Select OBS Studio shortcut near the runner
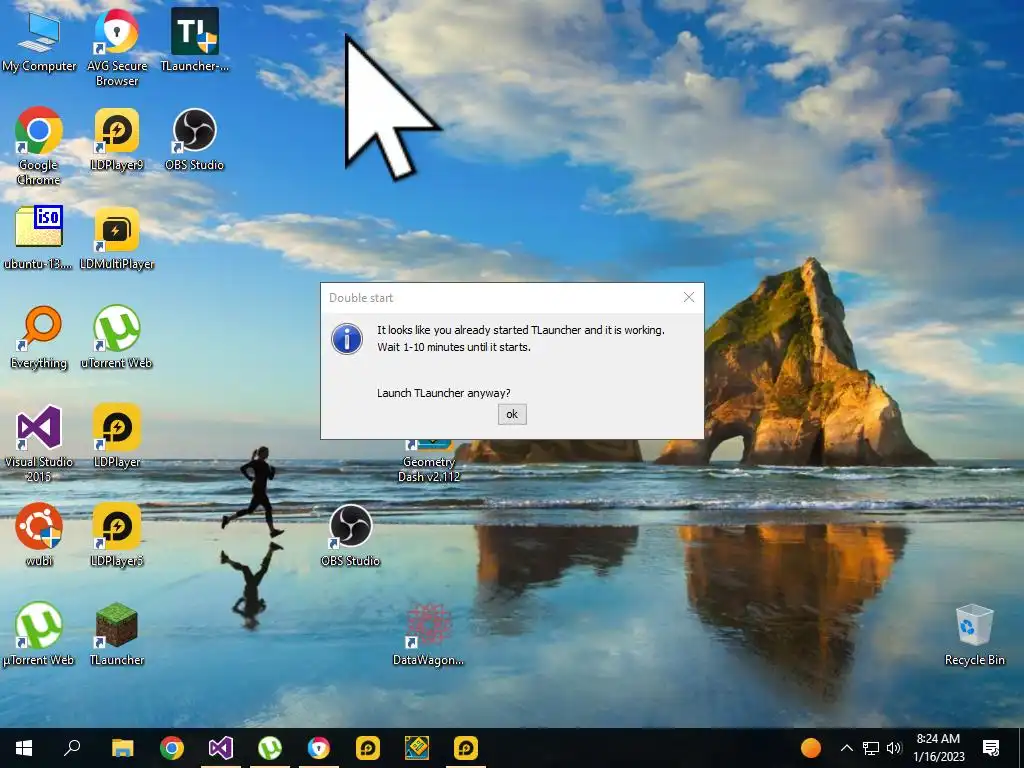Image resolution: width=1024 pixels, height=768 pixels. pyautogui.click(x=351, y=536)
